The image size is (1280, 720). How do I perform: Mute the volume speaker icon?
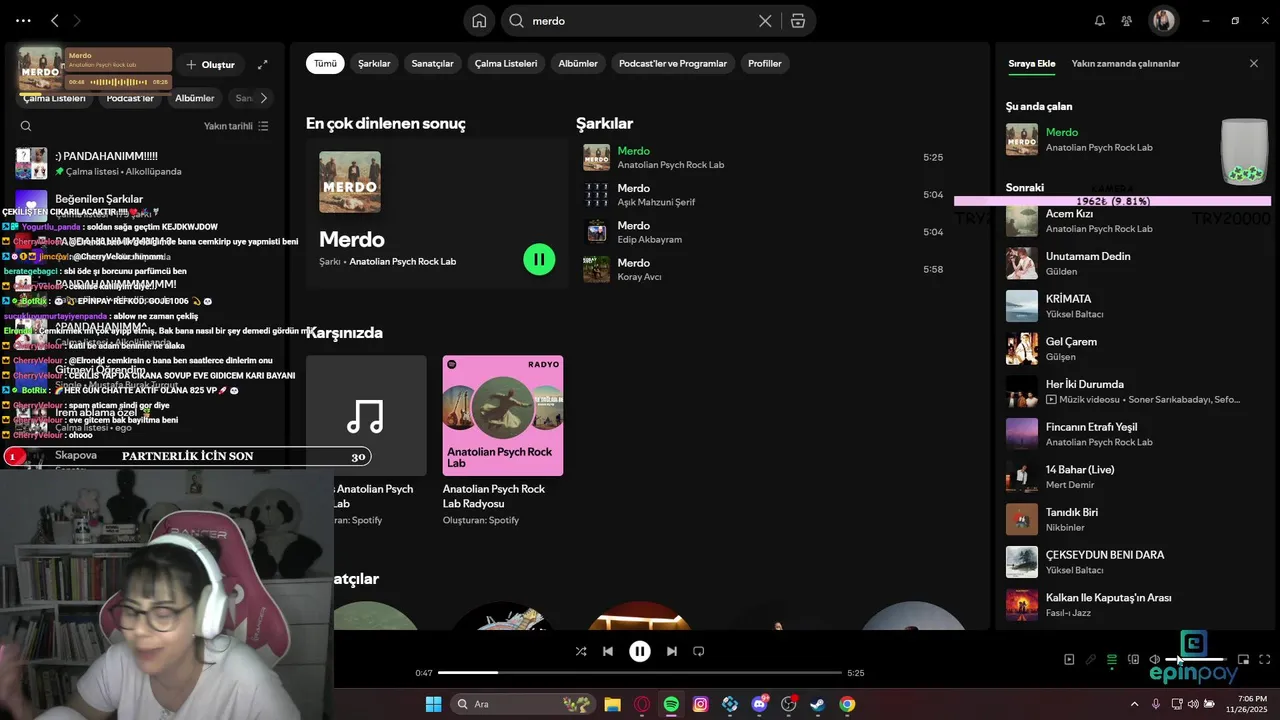click(x=1155, y=659)
